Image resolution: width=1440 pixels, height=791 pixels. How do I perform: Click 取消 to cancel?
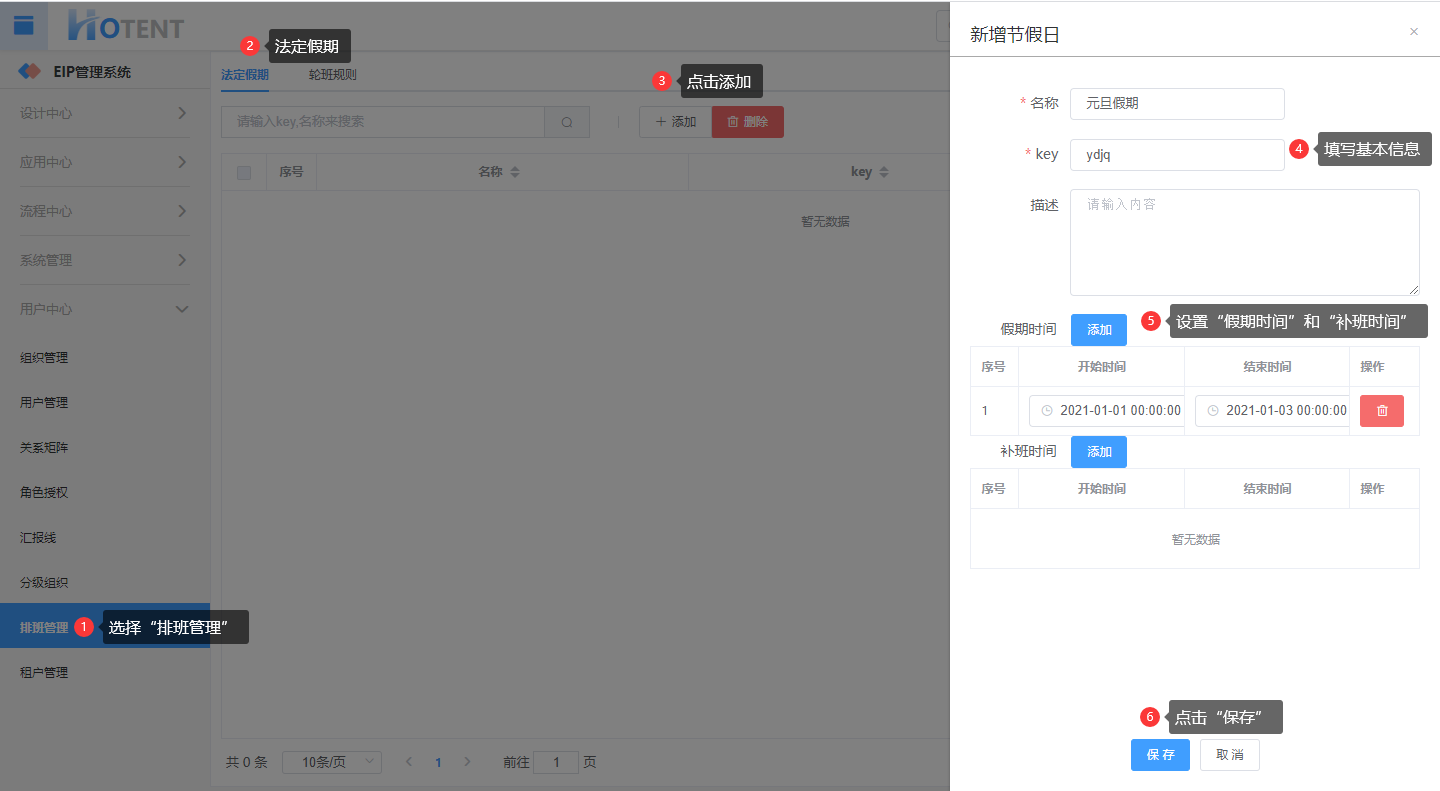(1230, 755)
